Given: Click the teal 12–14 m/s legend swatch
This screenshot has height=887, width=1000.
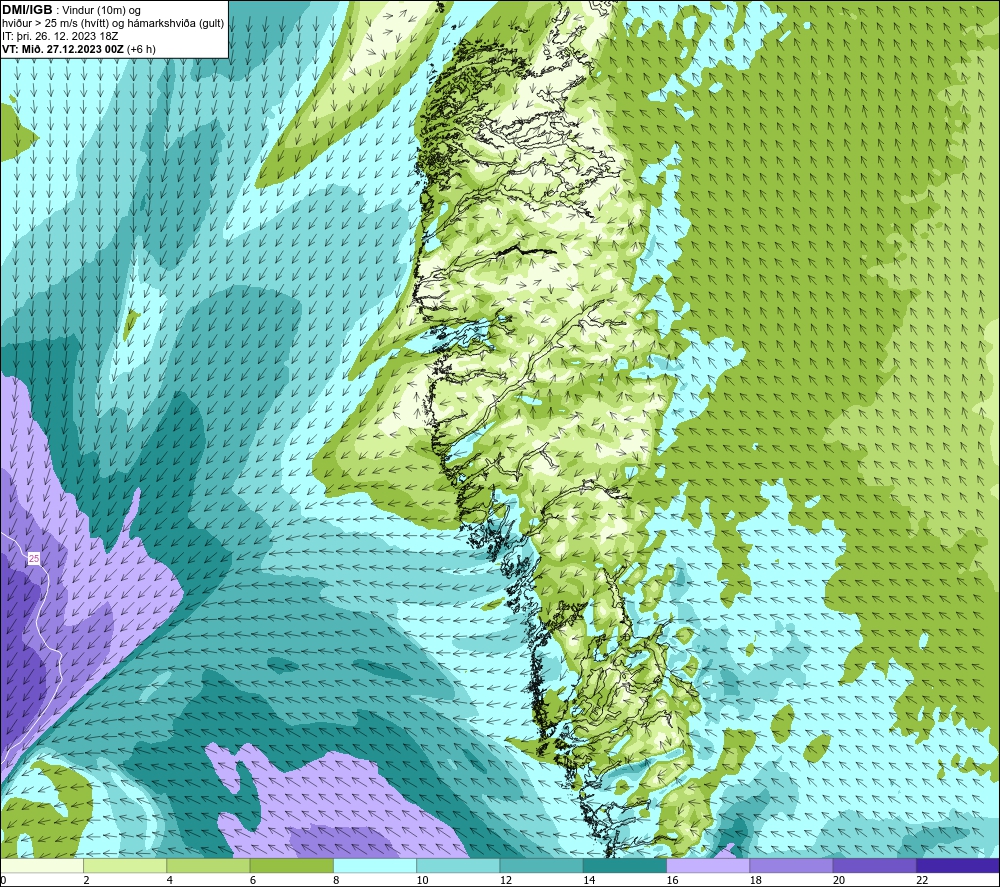Looking at the screenshot, I should point(541,865).
